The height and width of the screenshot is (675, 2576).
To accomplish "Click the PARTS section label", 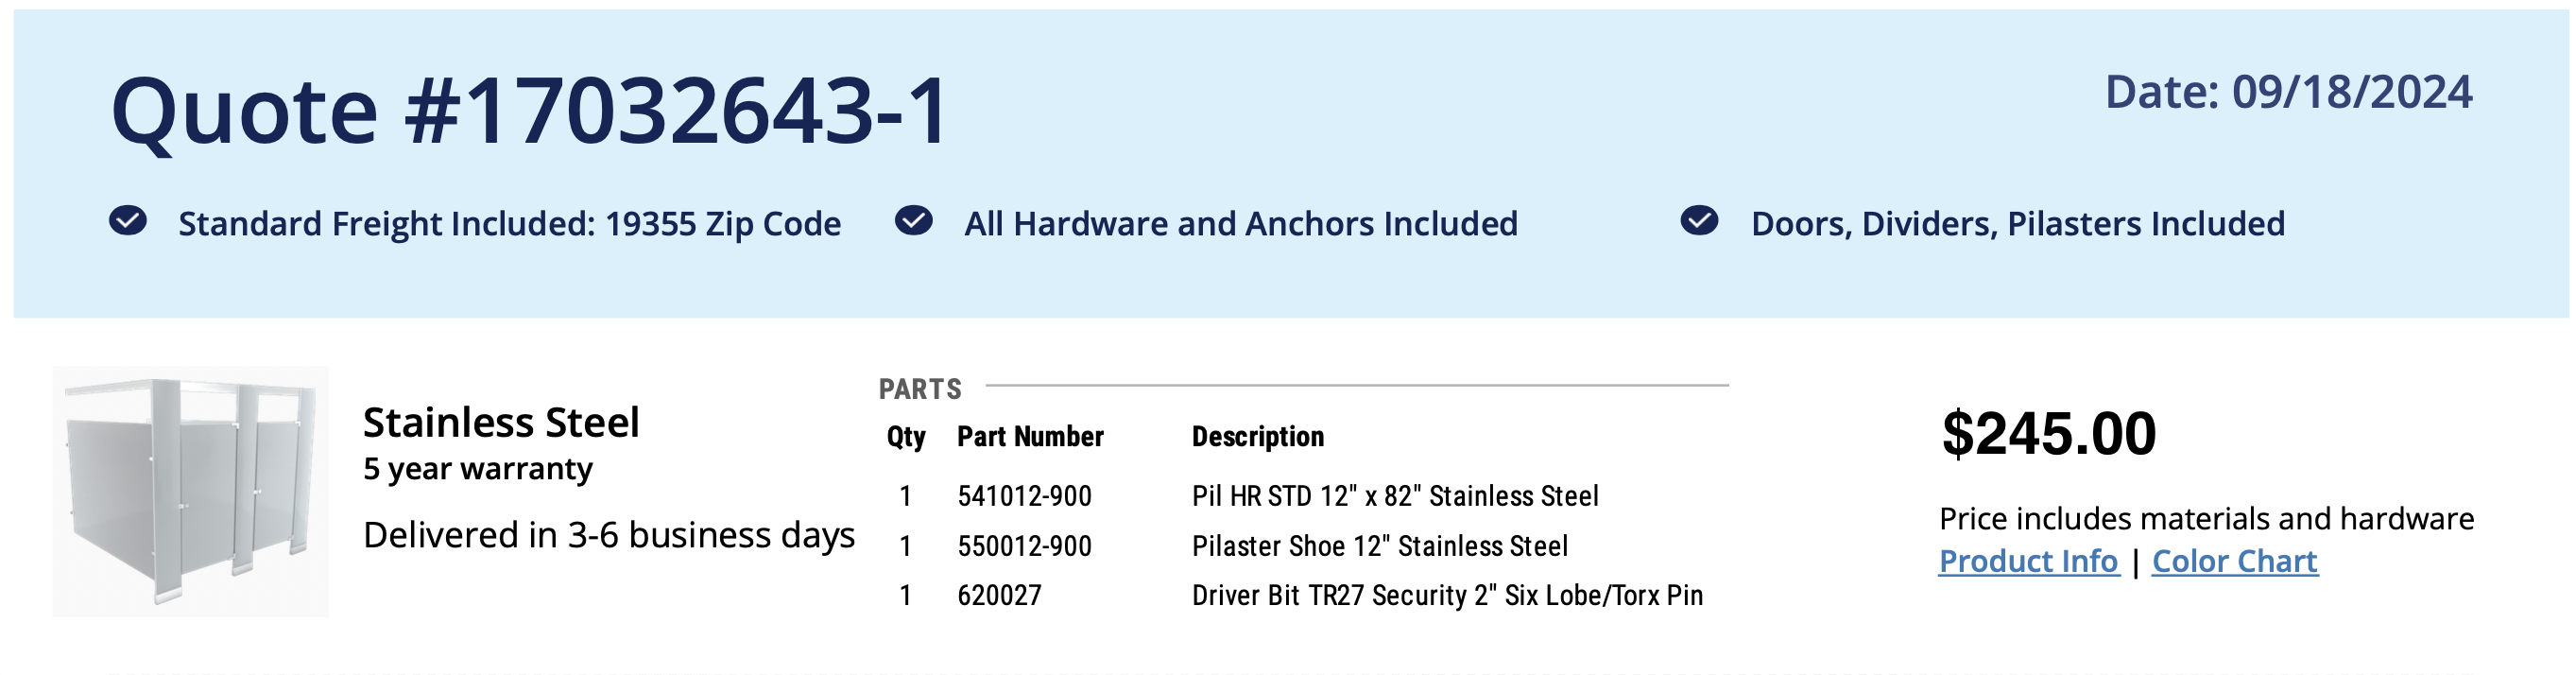I will pyautogui.click(x=920, y=389).
